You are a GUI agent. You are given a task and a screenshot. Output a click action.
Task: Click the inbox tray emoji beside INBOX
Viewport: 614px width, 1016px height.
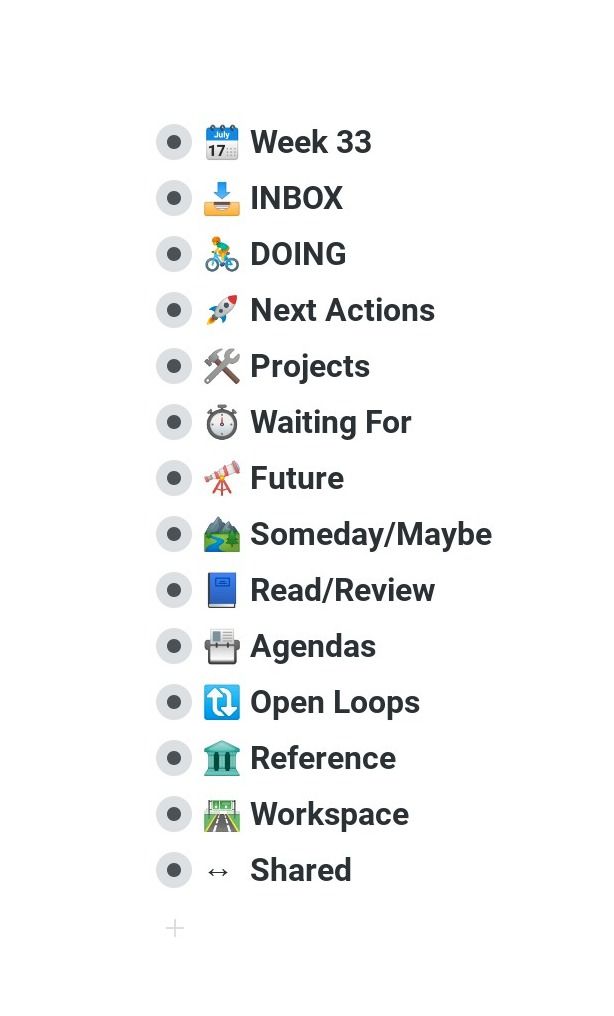(222, 198)
